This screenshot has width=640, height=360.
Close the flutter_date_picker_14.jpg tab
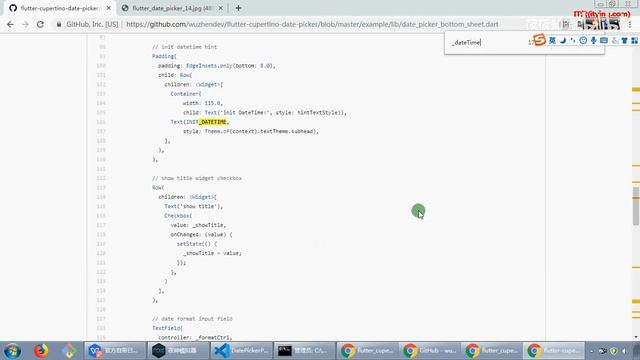(220, 8)
